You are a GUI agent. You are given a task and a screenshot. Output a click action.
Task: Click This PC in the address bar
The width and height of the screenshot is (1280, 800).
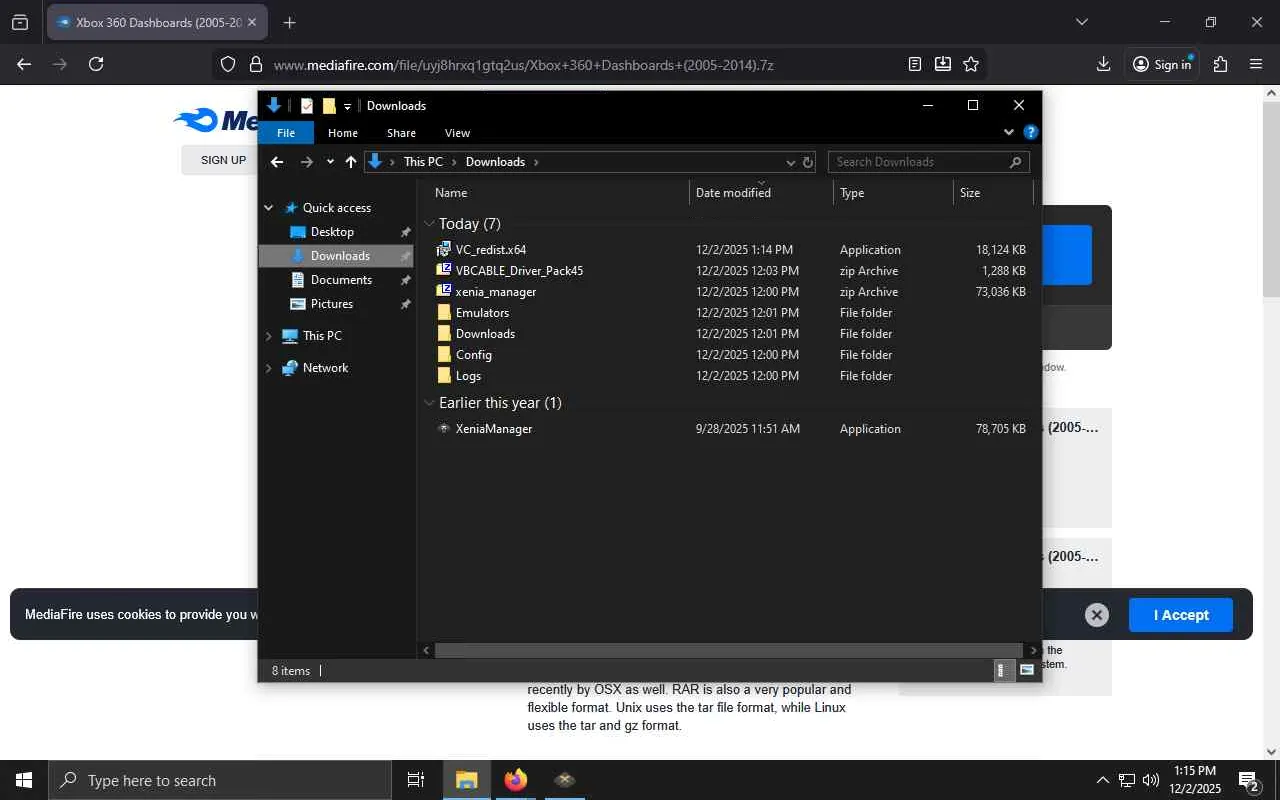423,162
